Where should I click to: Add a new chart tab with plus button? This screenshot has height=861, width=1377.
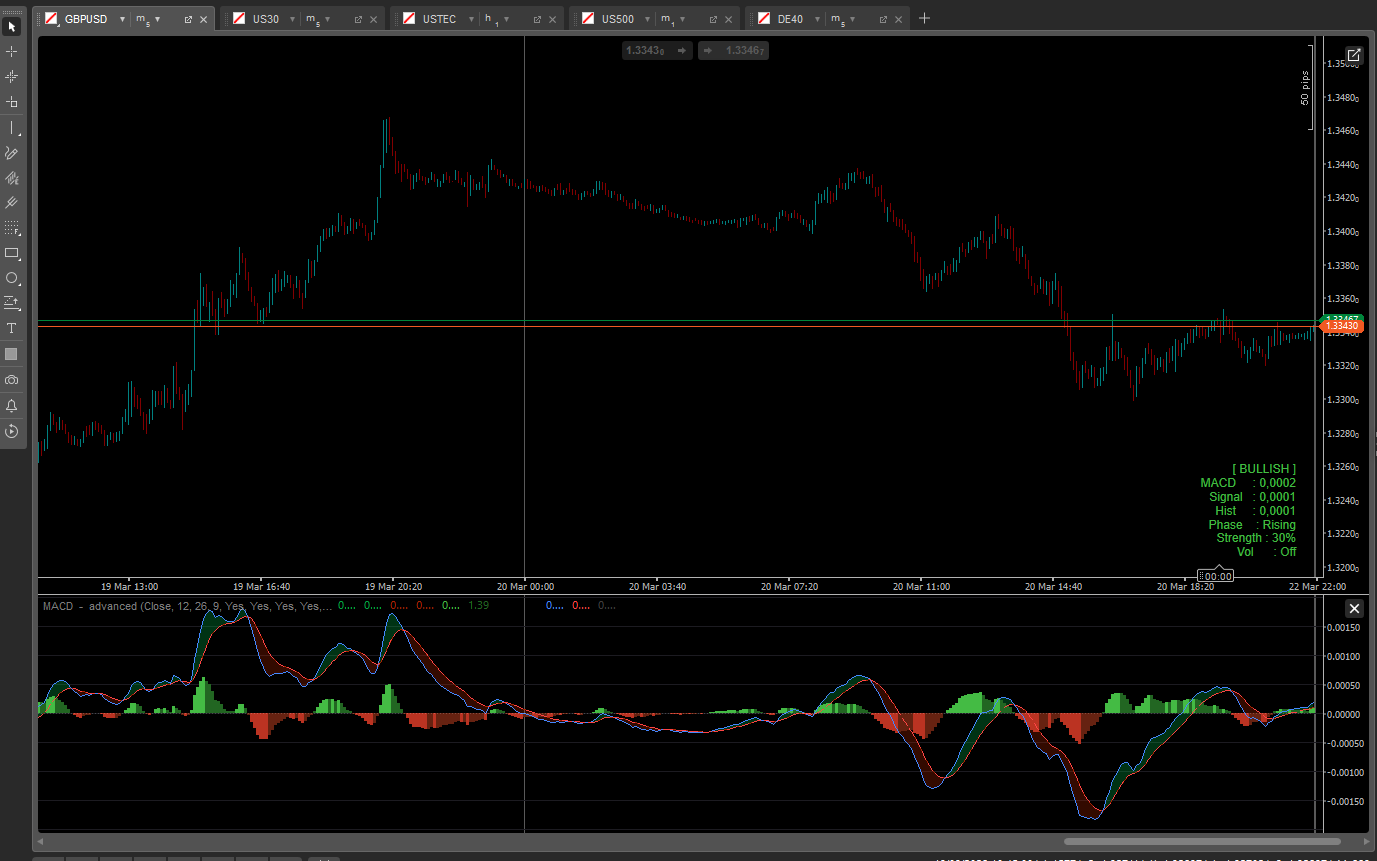click(924, 18)
